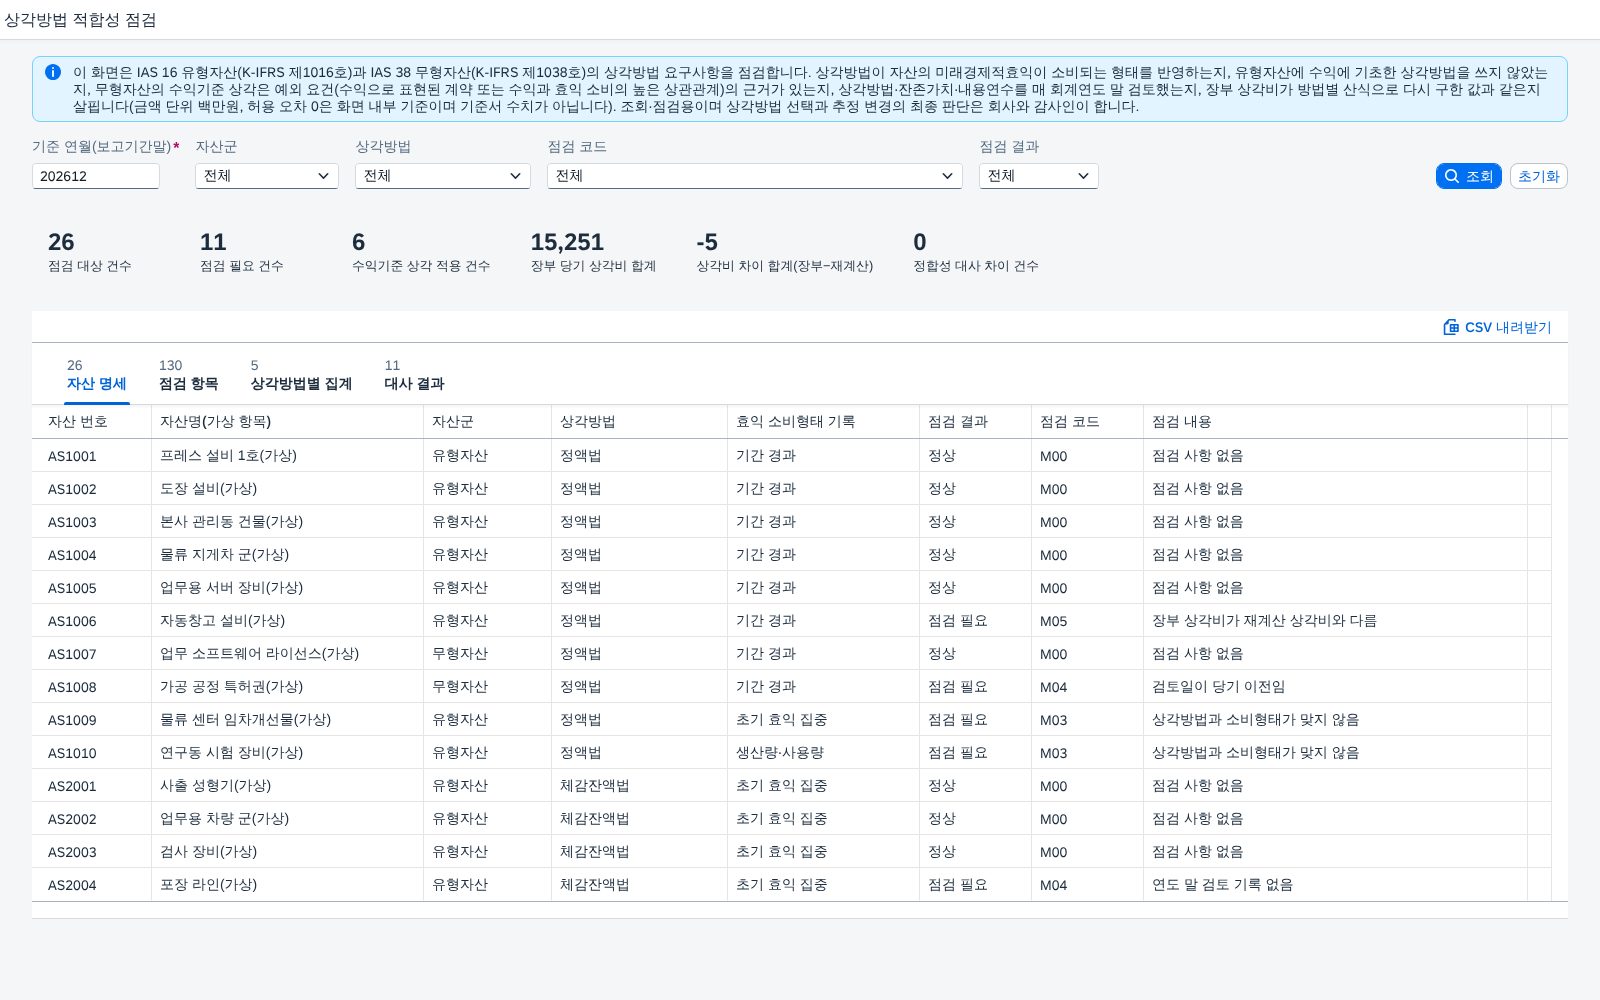Click the blue information icon in the notice banner
The height and width of the screenshot is (1000, 1600).
pyautogui.click(x=53, y=72)
